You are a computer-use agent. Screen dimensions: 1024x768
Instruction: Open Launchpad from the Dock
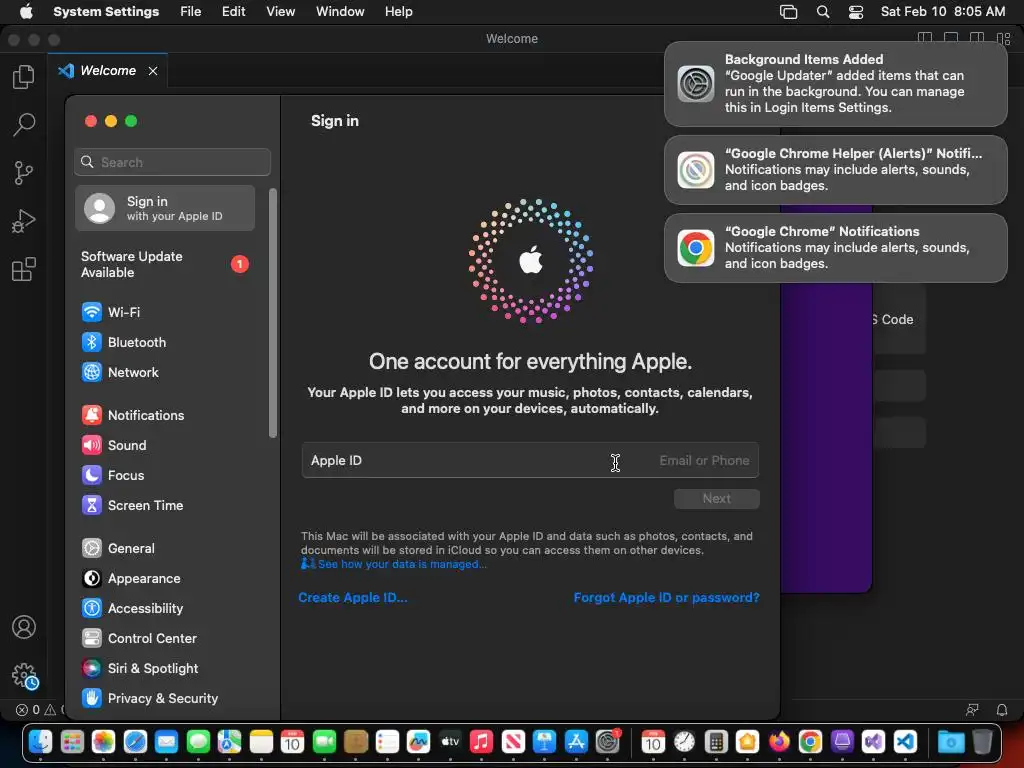pos(72,742)
